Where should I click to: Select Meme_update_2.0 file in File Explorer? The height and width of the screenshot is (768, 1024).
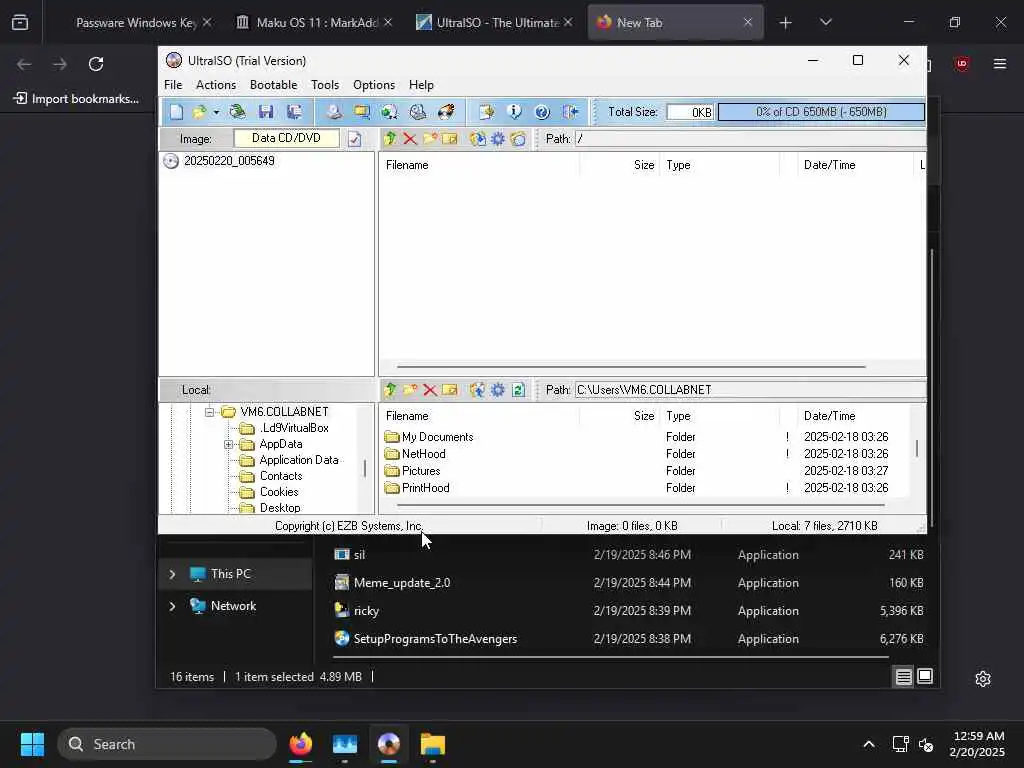(402, 583)
